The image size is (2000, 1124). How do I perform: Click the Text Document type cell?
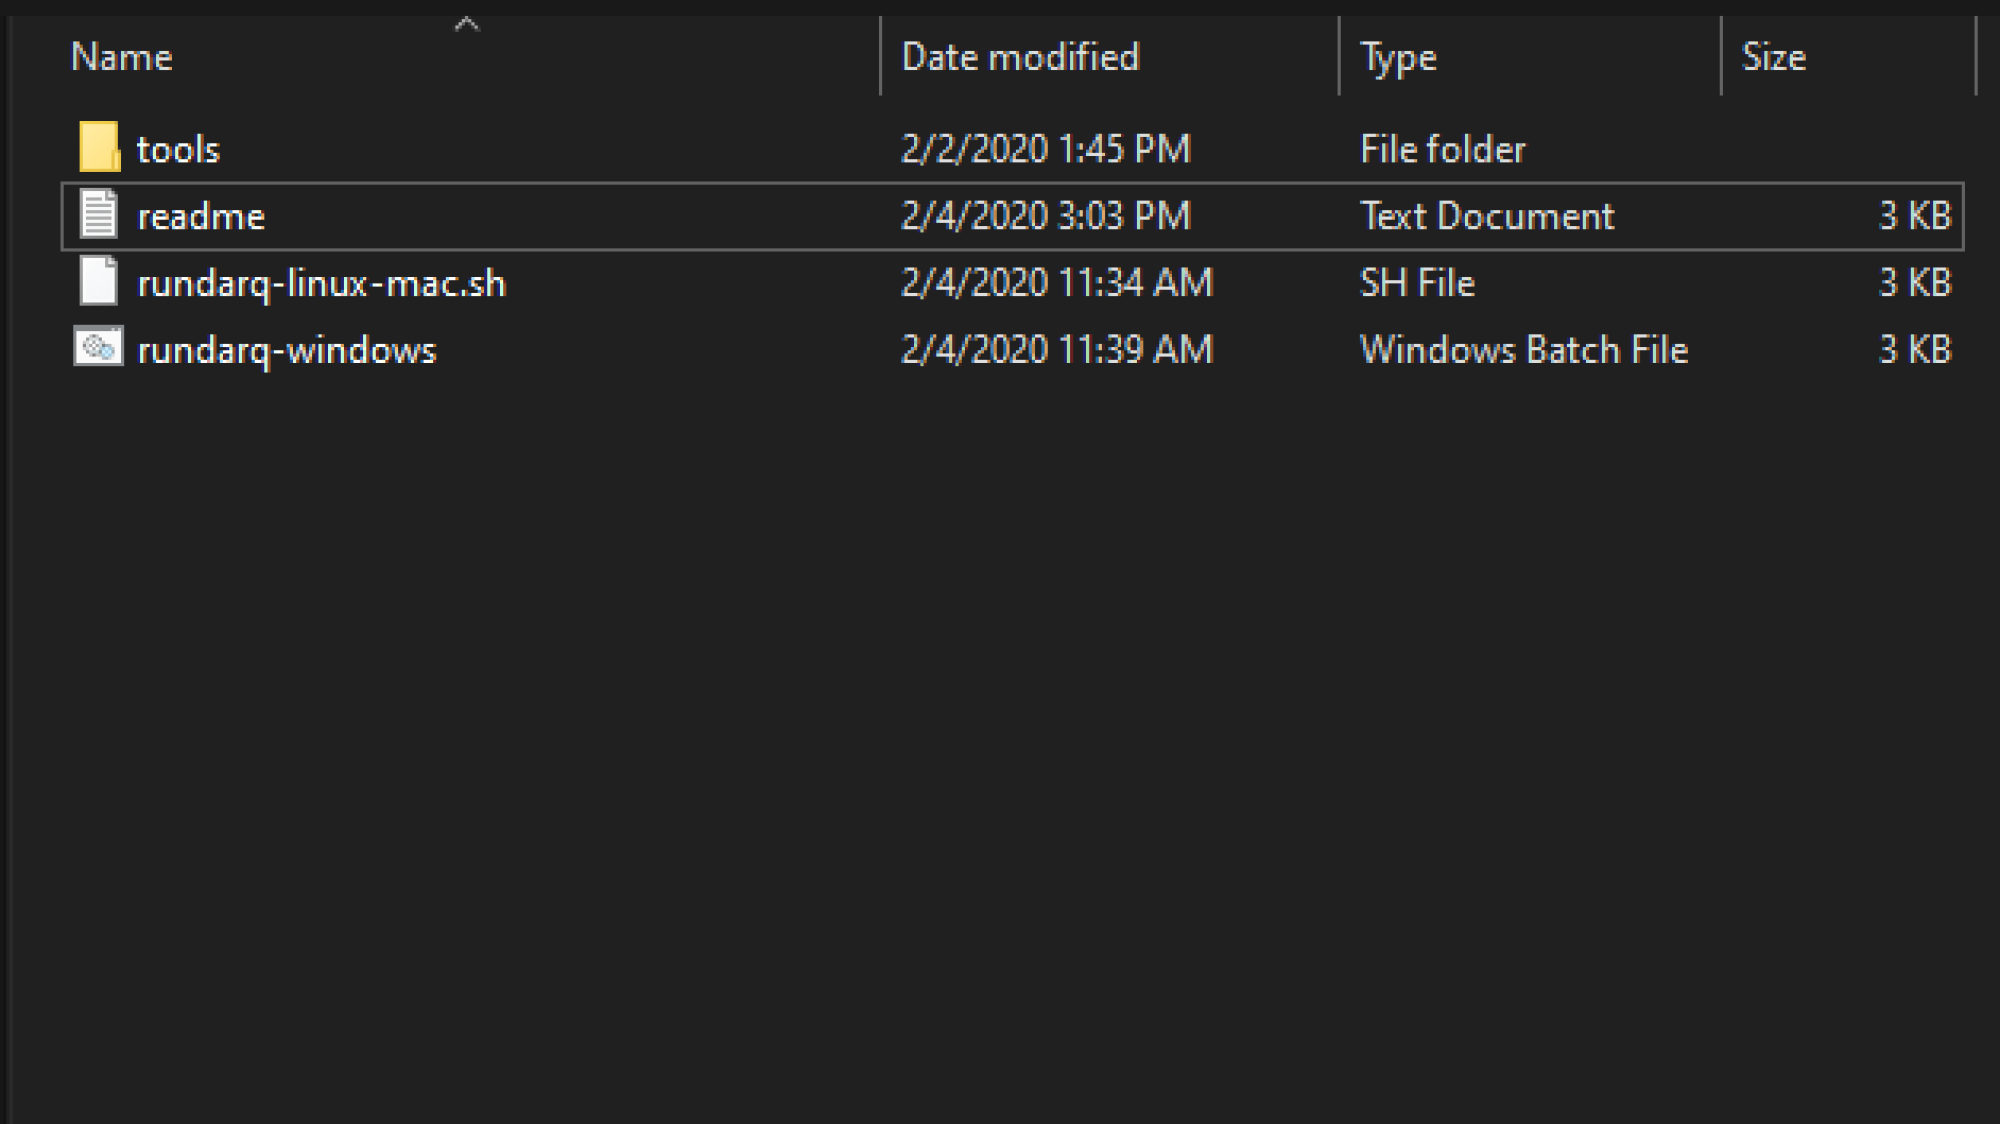1487,216
